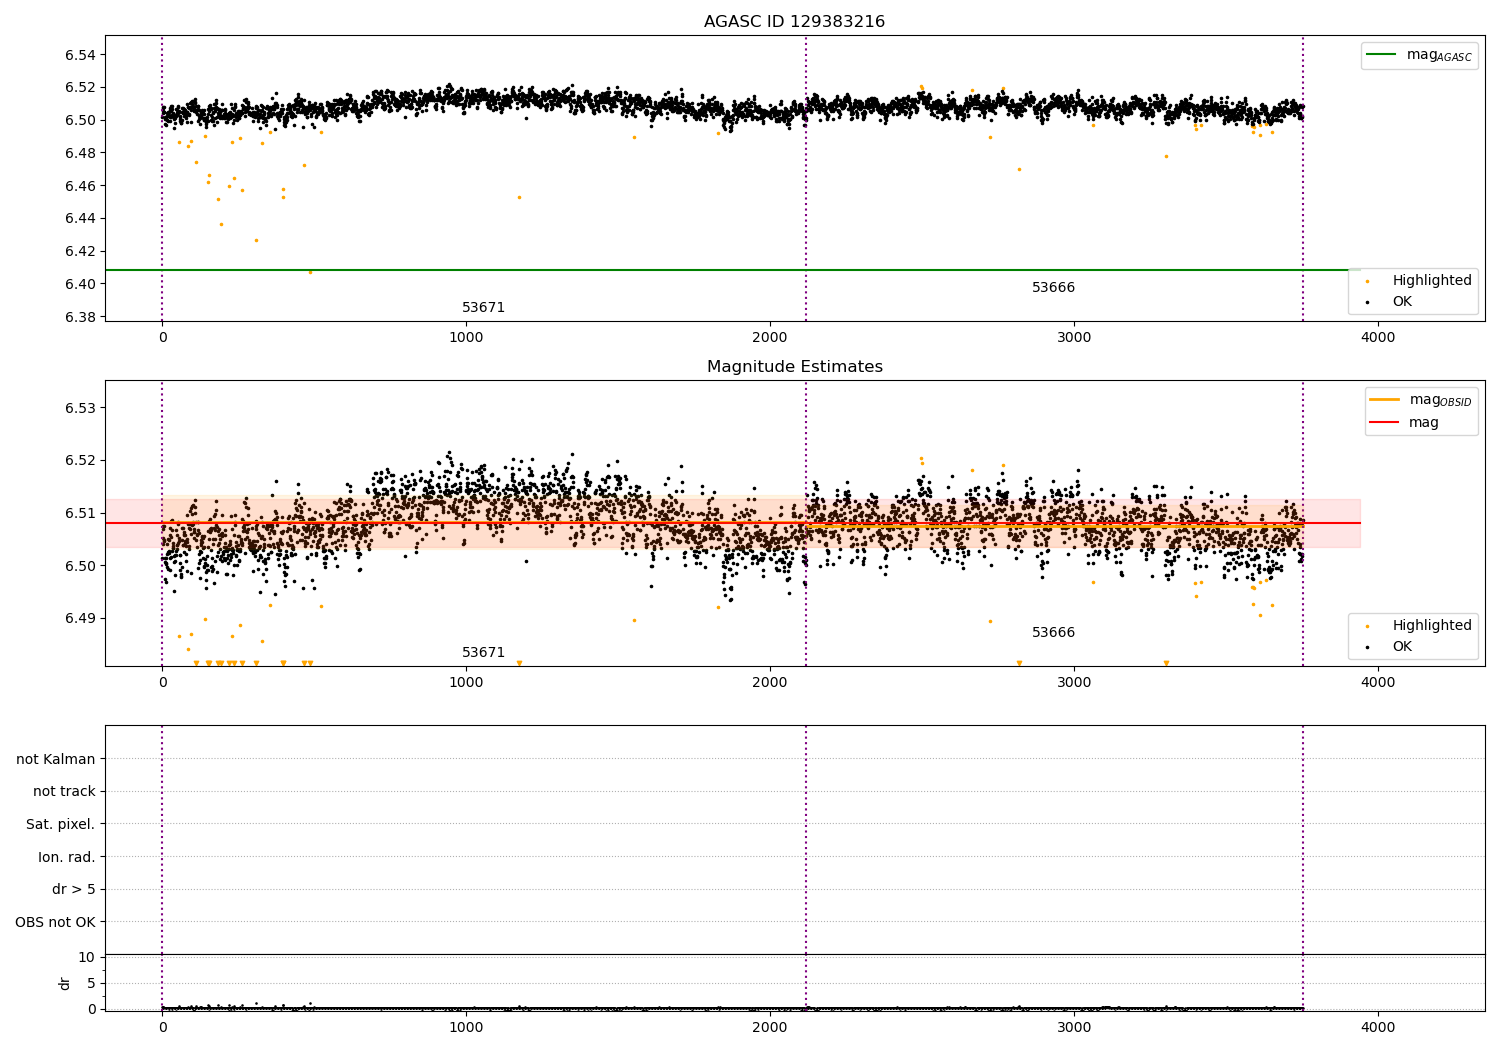Click the orange mag OBSID line swatch in legend
The height and width of the screenshot is (1050, 1500).
[1385, 400]
